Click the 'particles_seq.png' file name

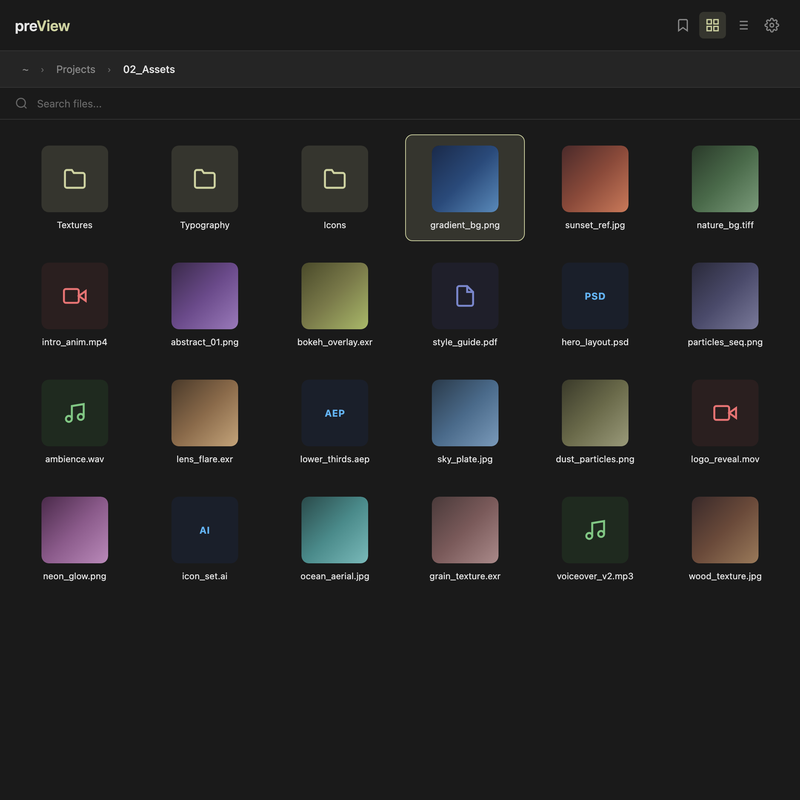coord(725,342)
